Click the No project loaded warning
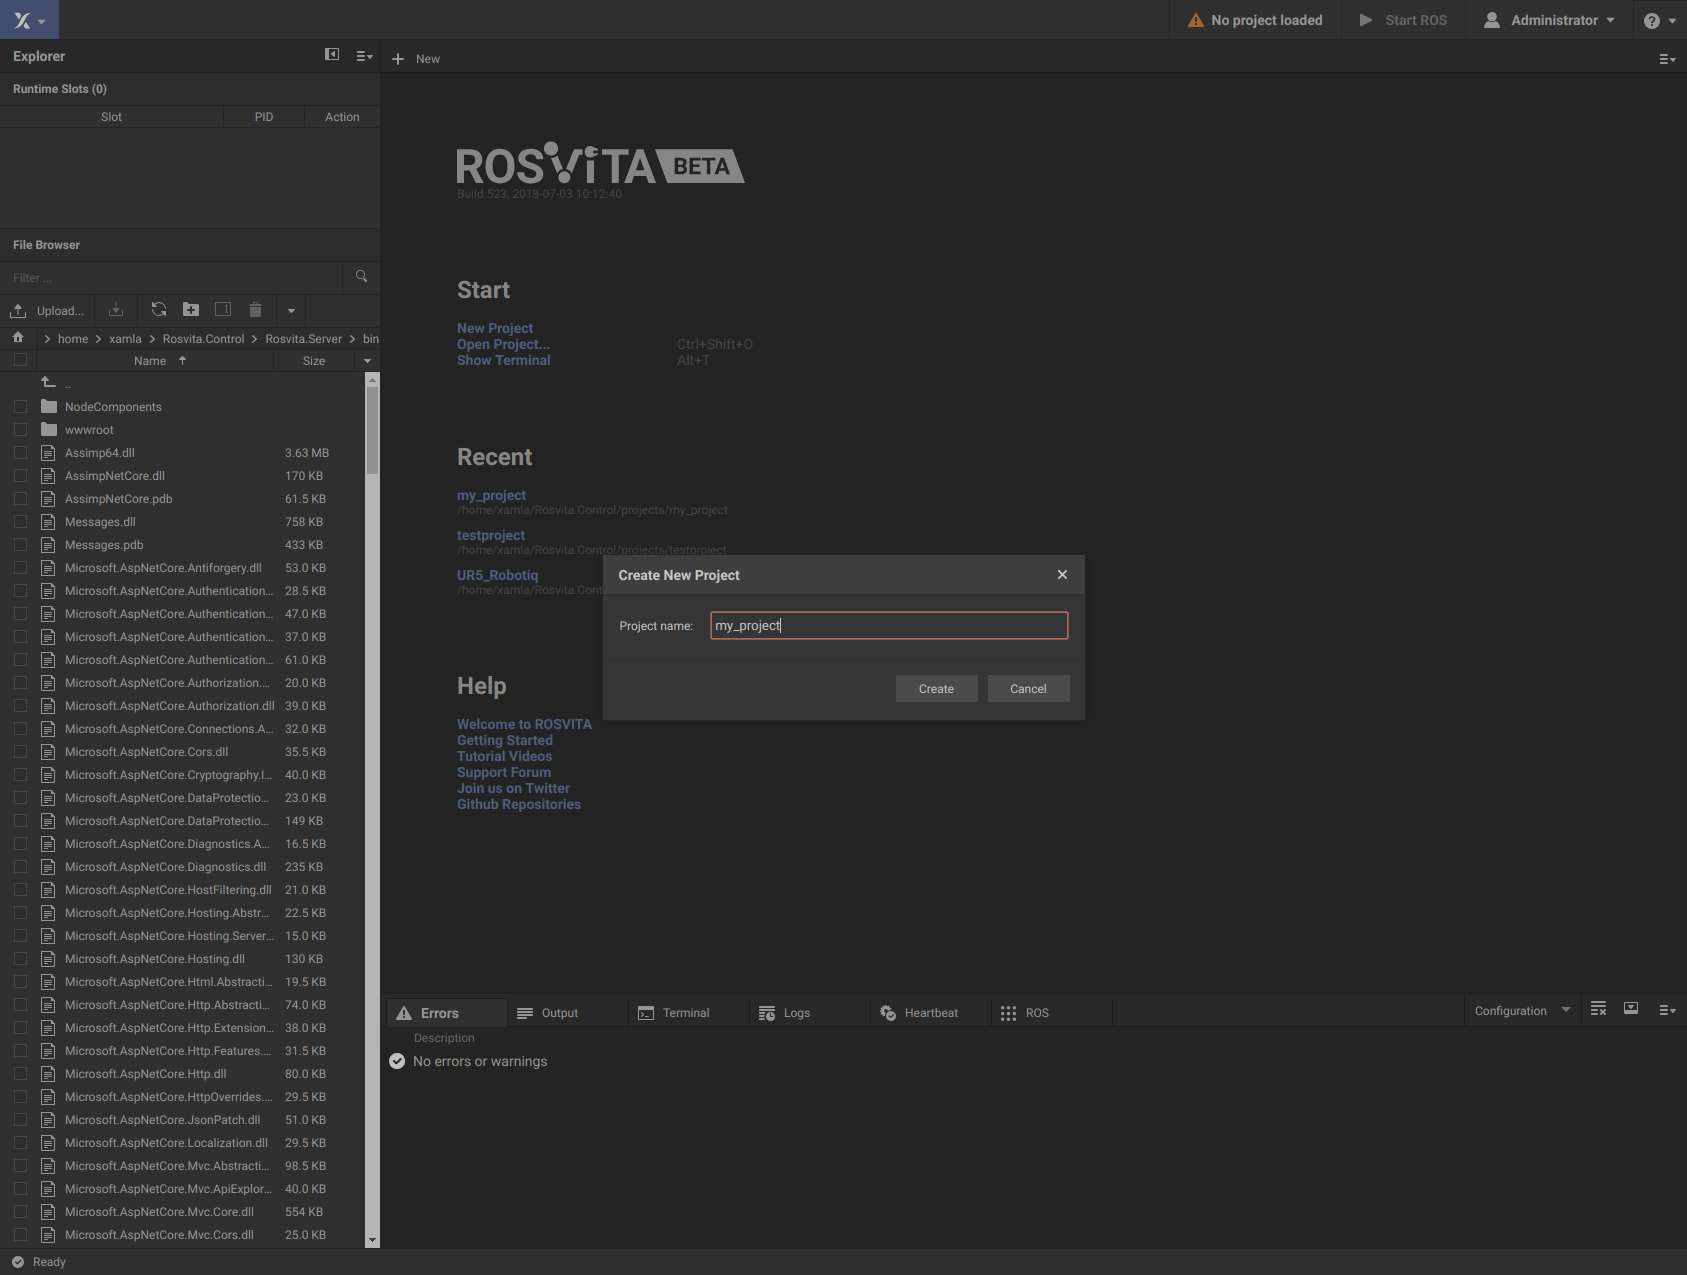This screenshot has width=1687, height=1275. click(1254, 20)
